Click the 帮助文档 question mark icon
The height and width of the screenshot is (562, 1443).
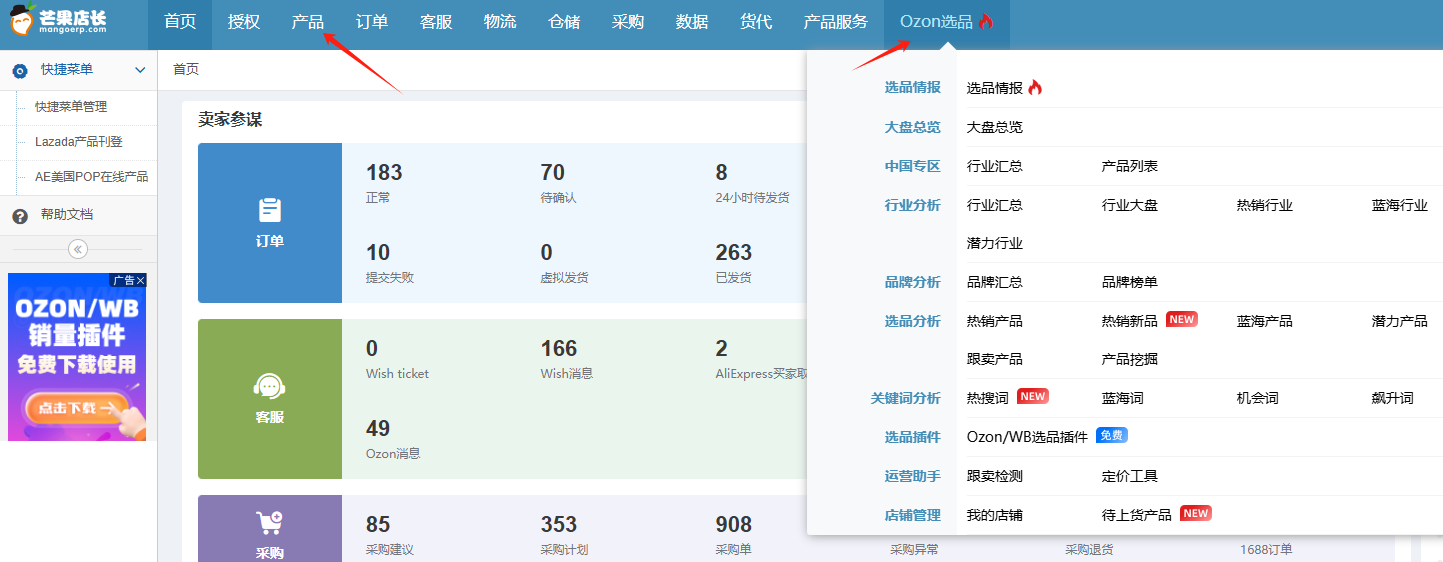(x=19, y=215)
